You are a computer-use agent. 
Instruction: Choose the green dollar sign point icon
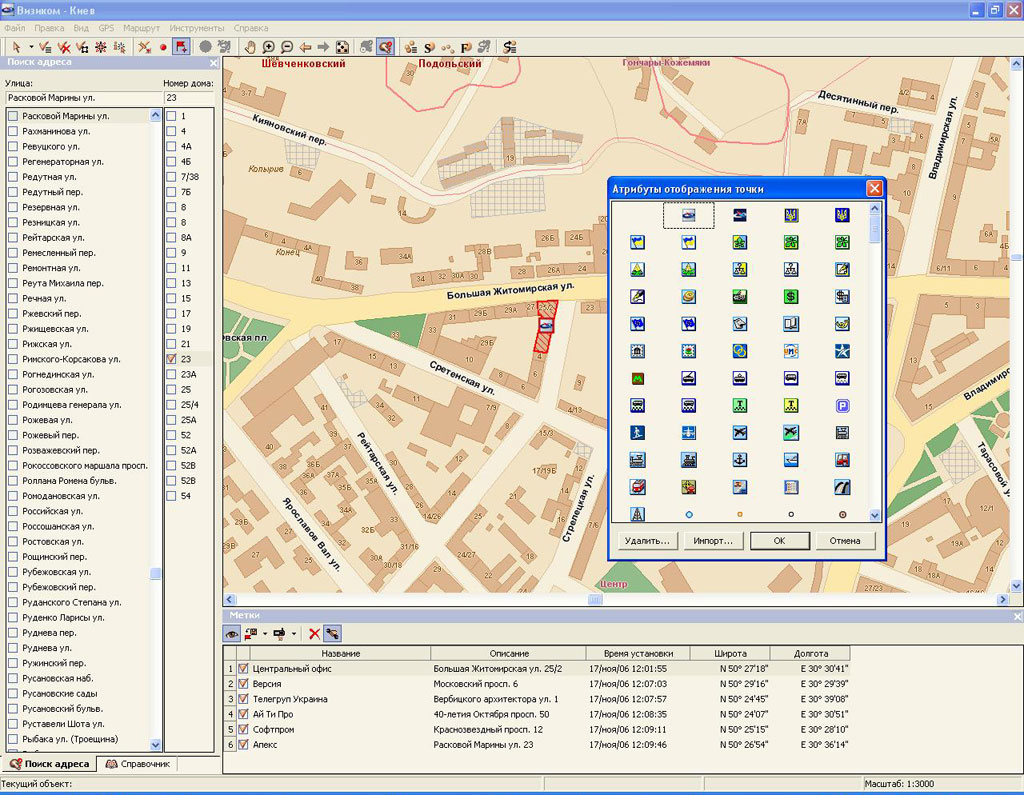pos(791,296)
